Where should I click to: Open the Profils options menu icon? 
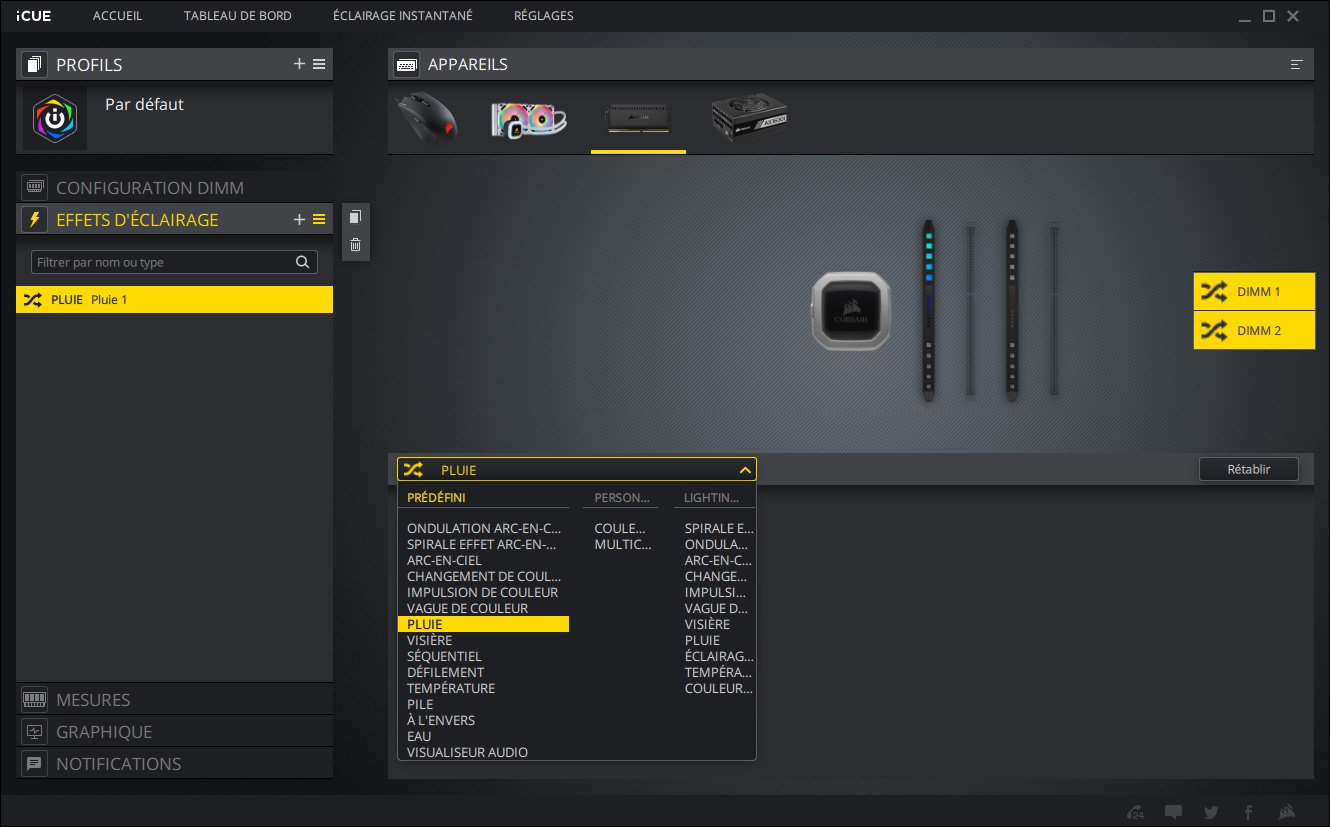tap(319, 64)
